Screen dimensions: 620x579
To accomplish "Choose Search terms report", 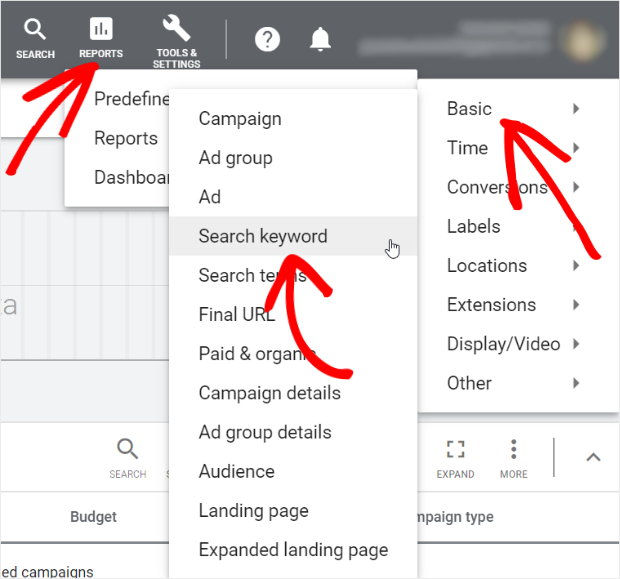I will point(253,275).
